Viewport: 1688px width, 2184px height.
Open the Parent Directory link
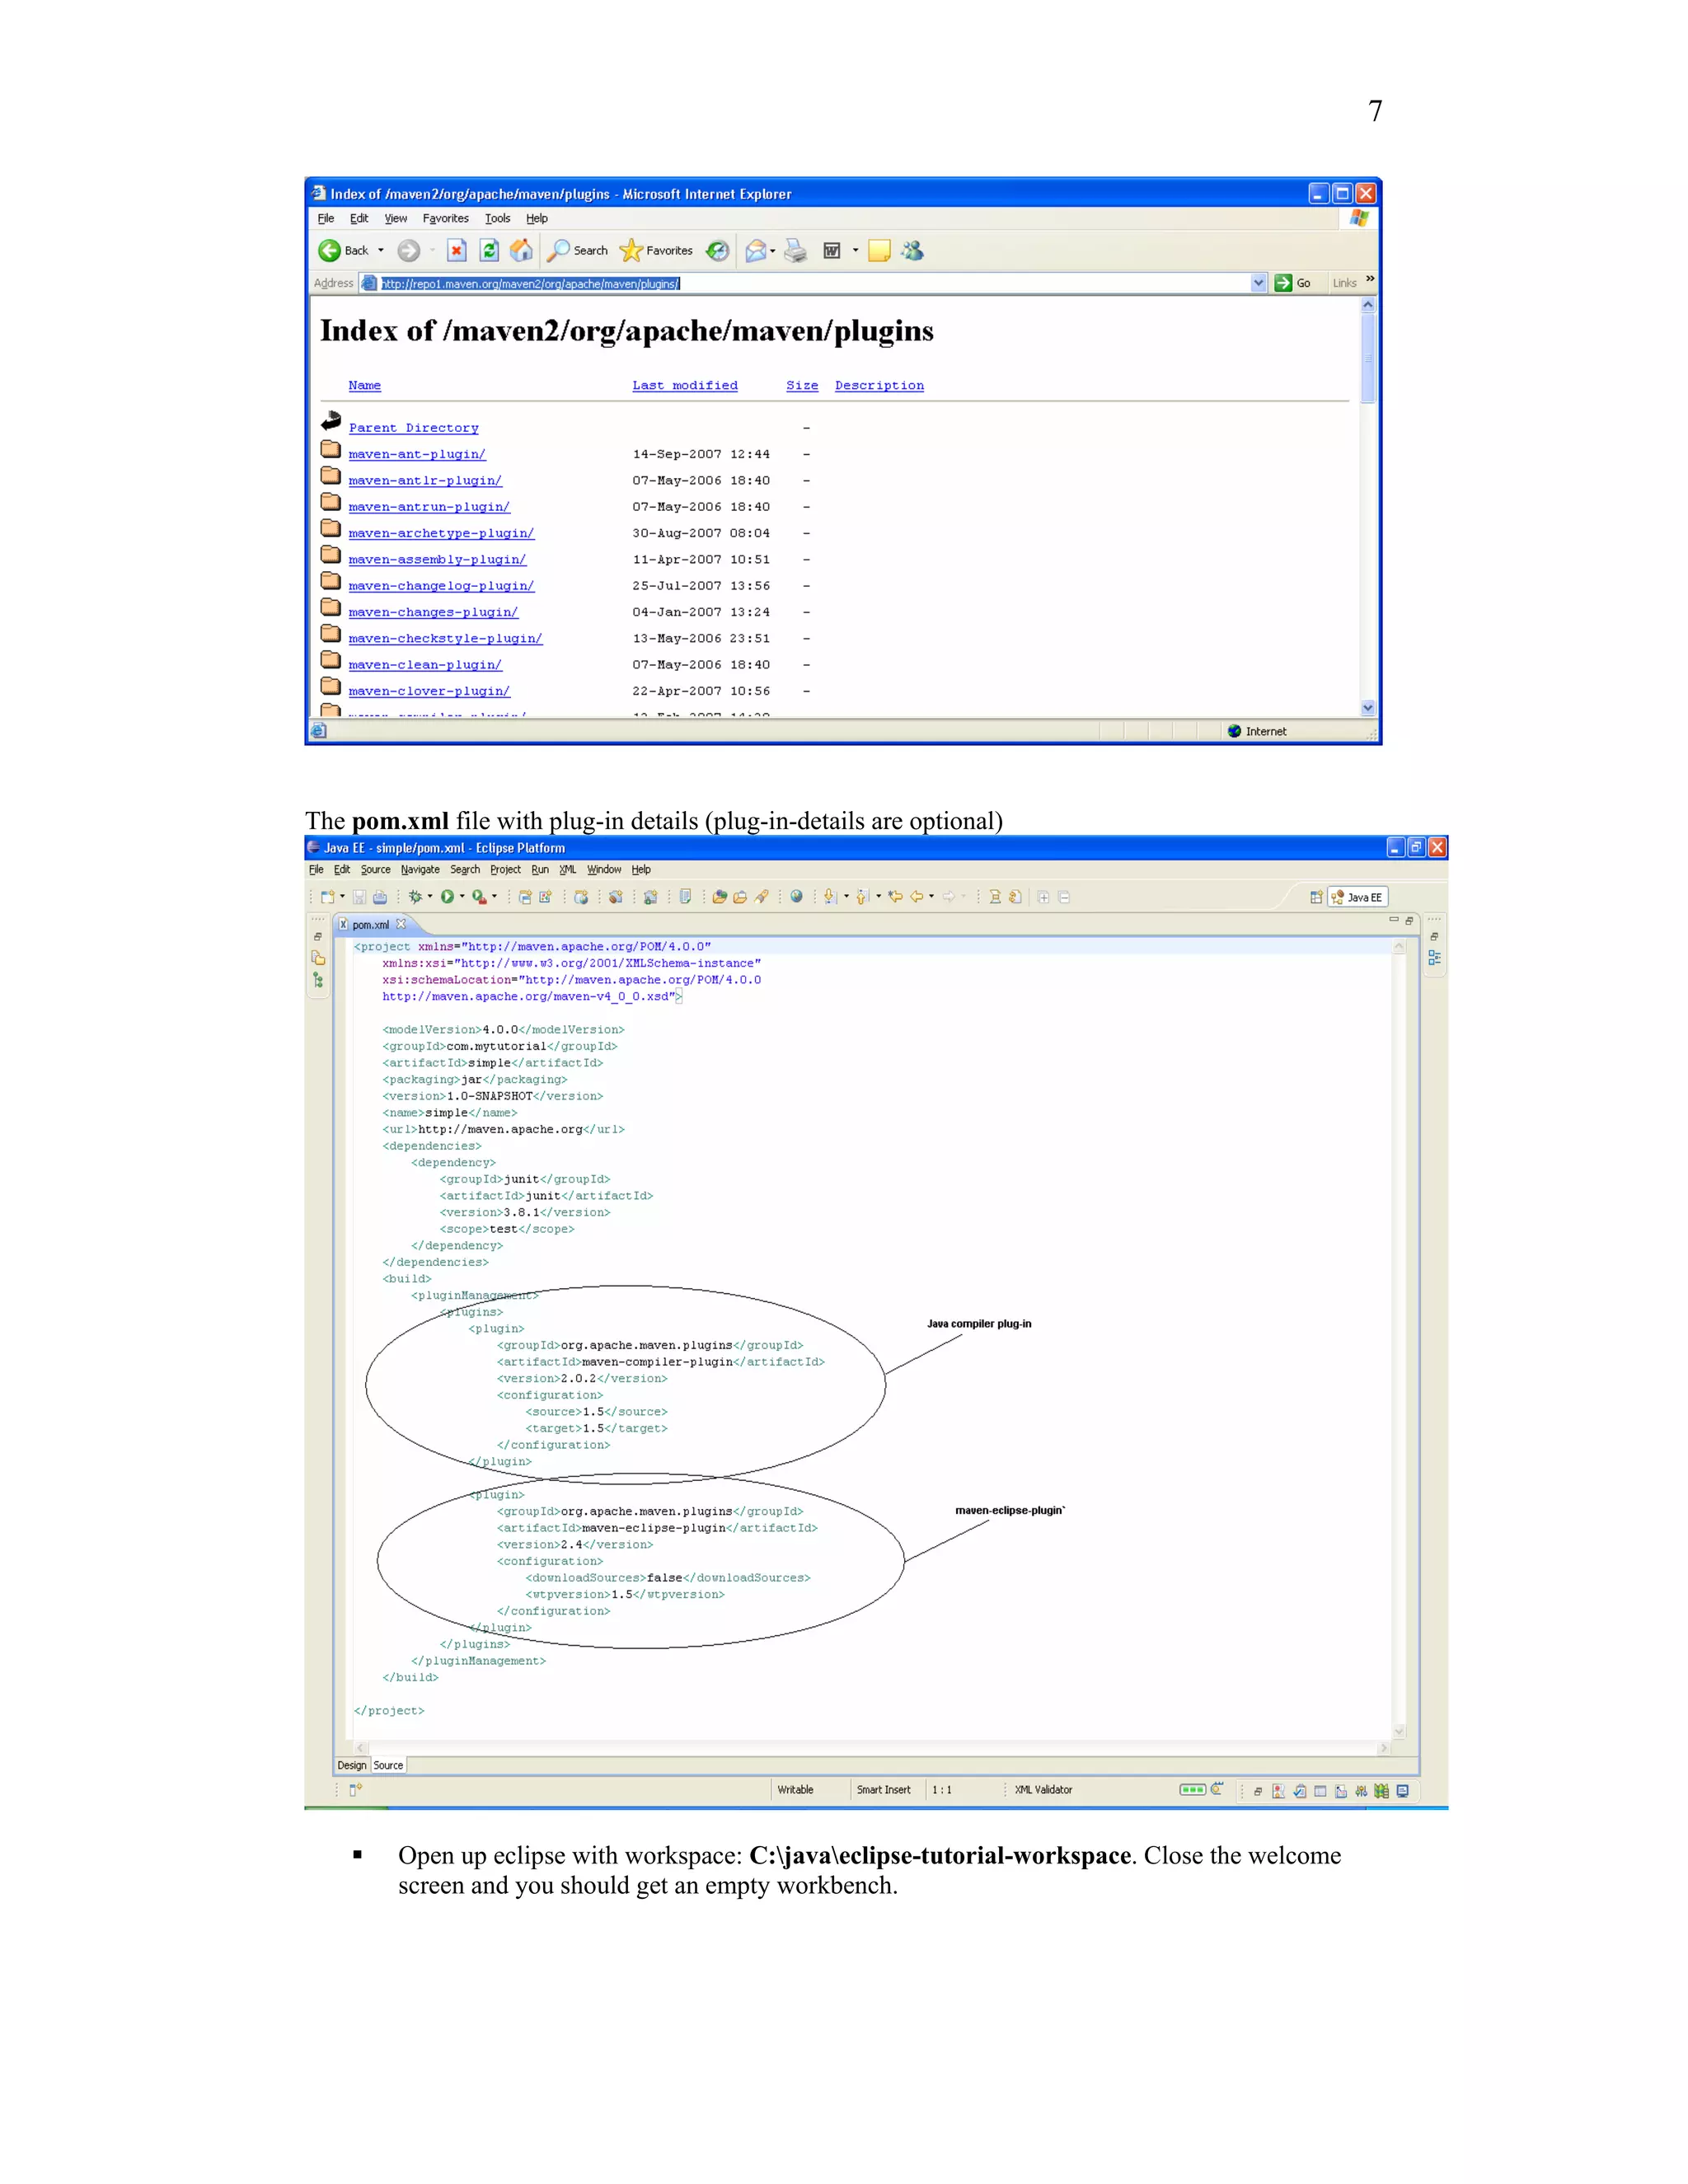tap(413, 427)
